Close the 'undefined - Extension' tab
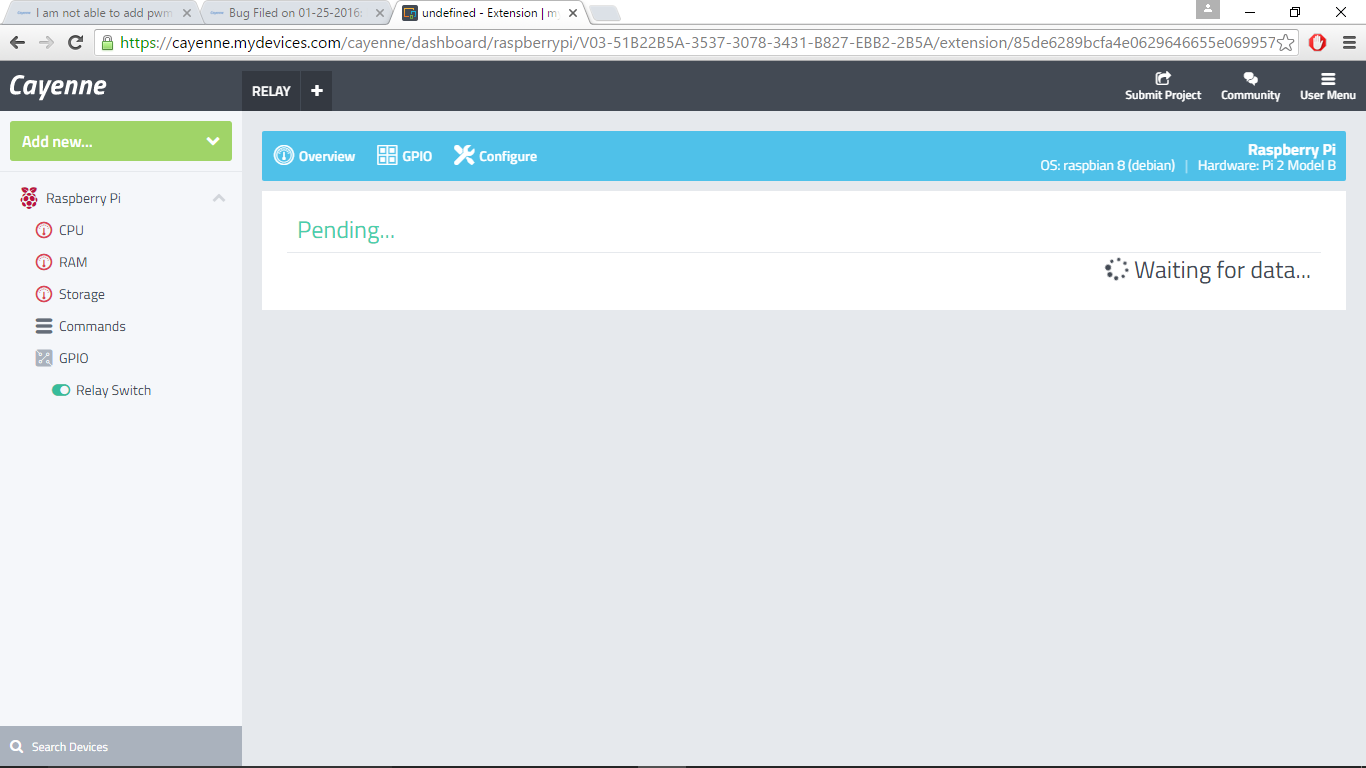This screenshot has height=768, width=1366. pyautogui.click(x=573, y=13)
